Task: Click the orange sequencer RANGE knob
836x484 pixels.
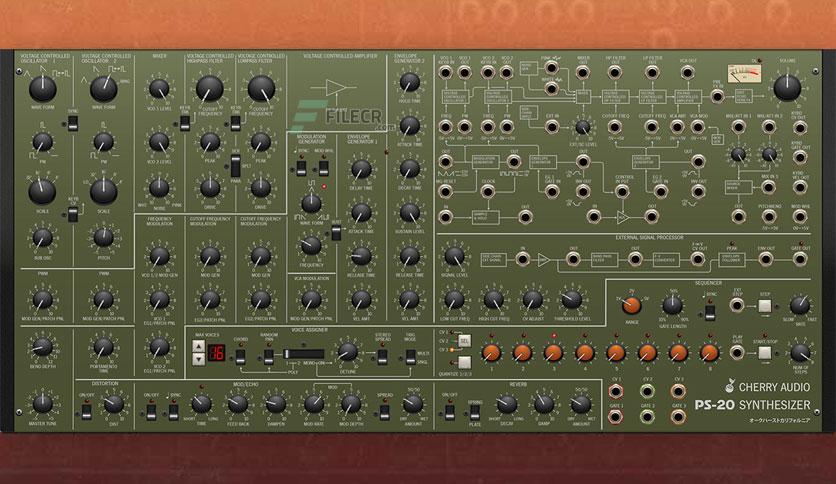Action: [632, 305]
